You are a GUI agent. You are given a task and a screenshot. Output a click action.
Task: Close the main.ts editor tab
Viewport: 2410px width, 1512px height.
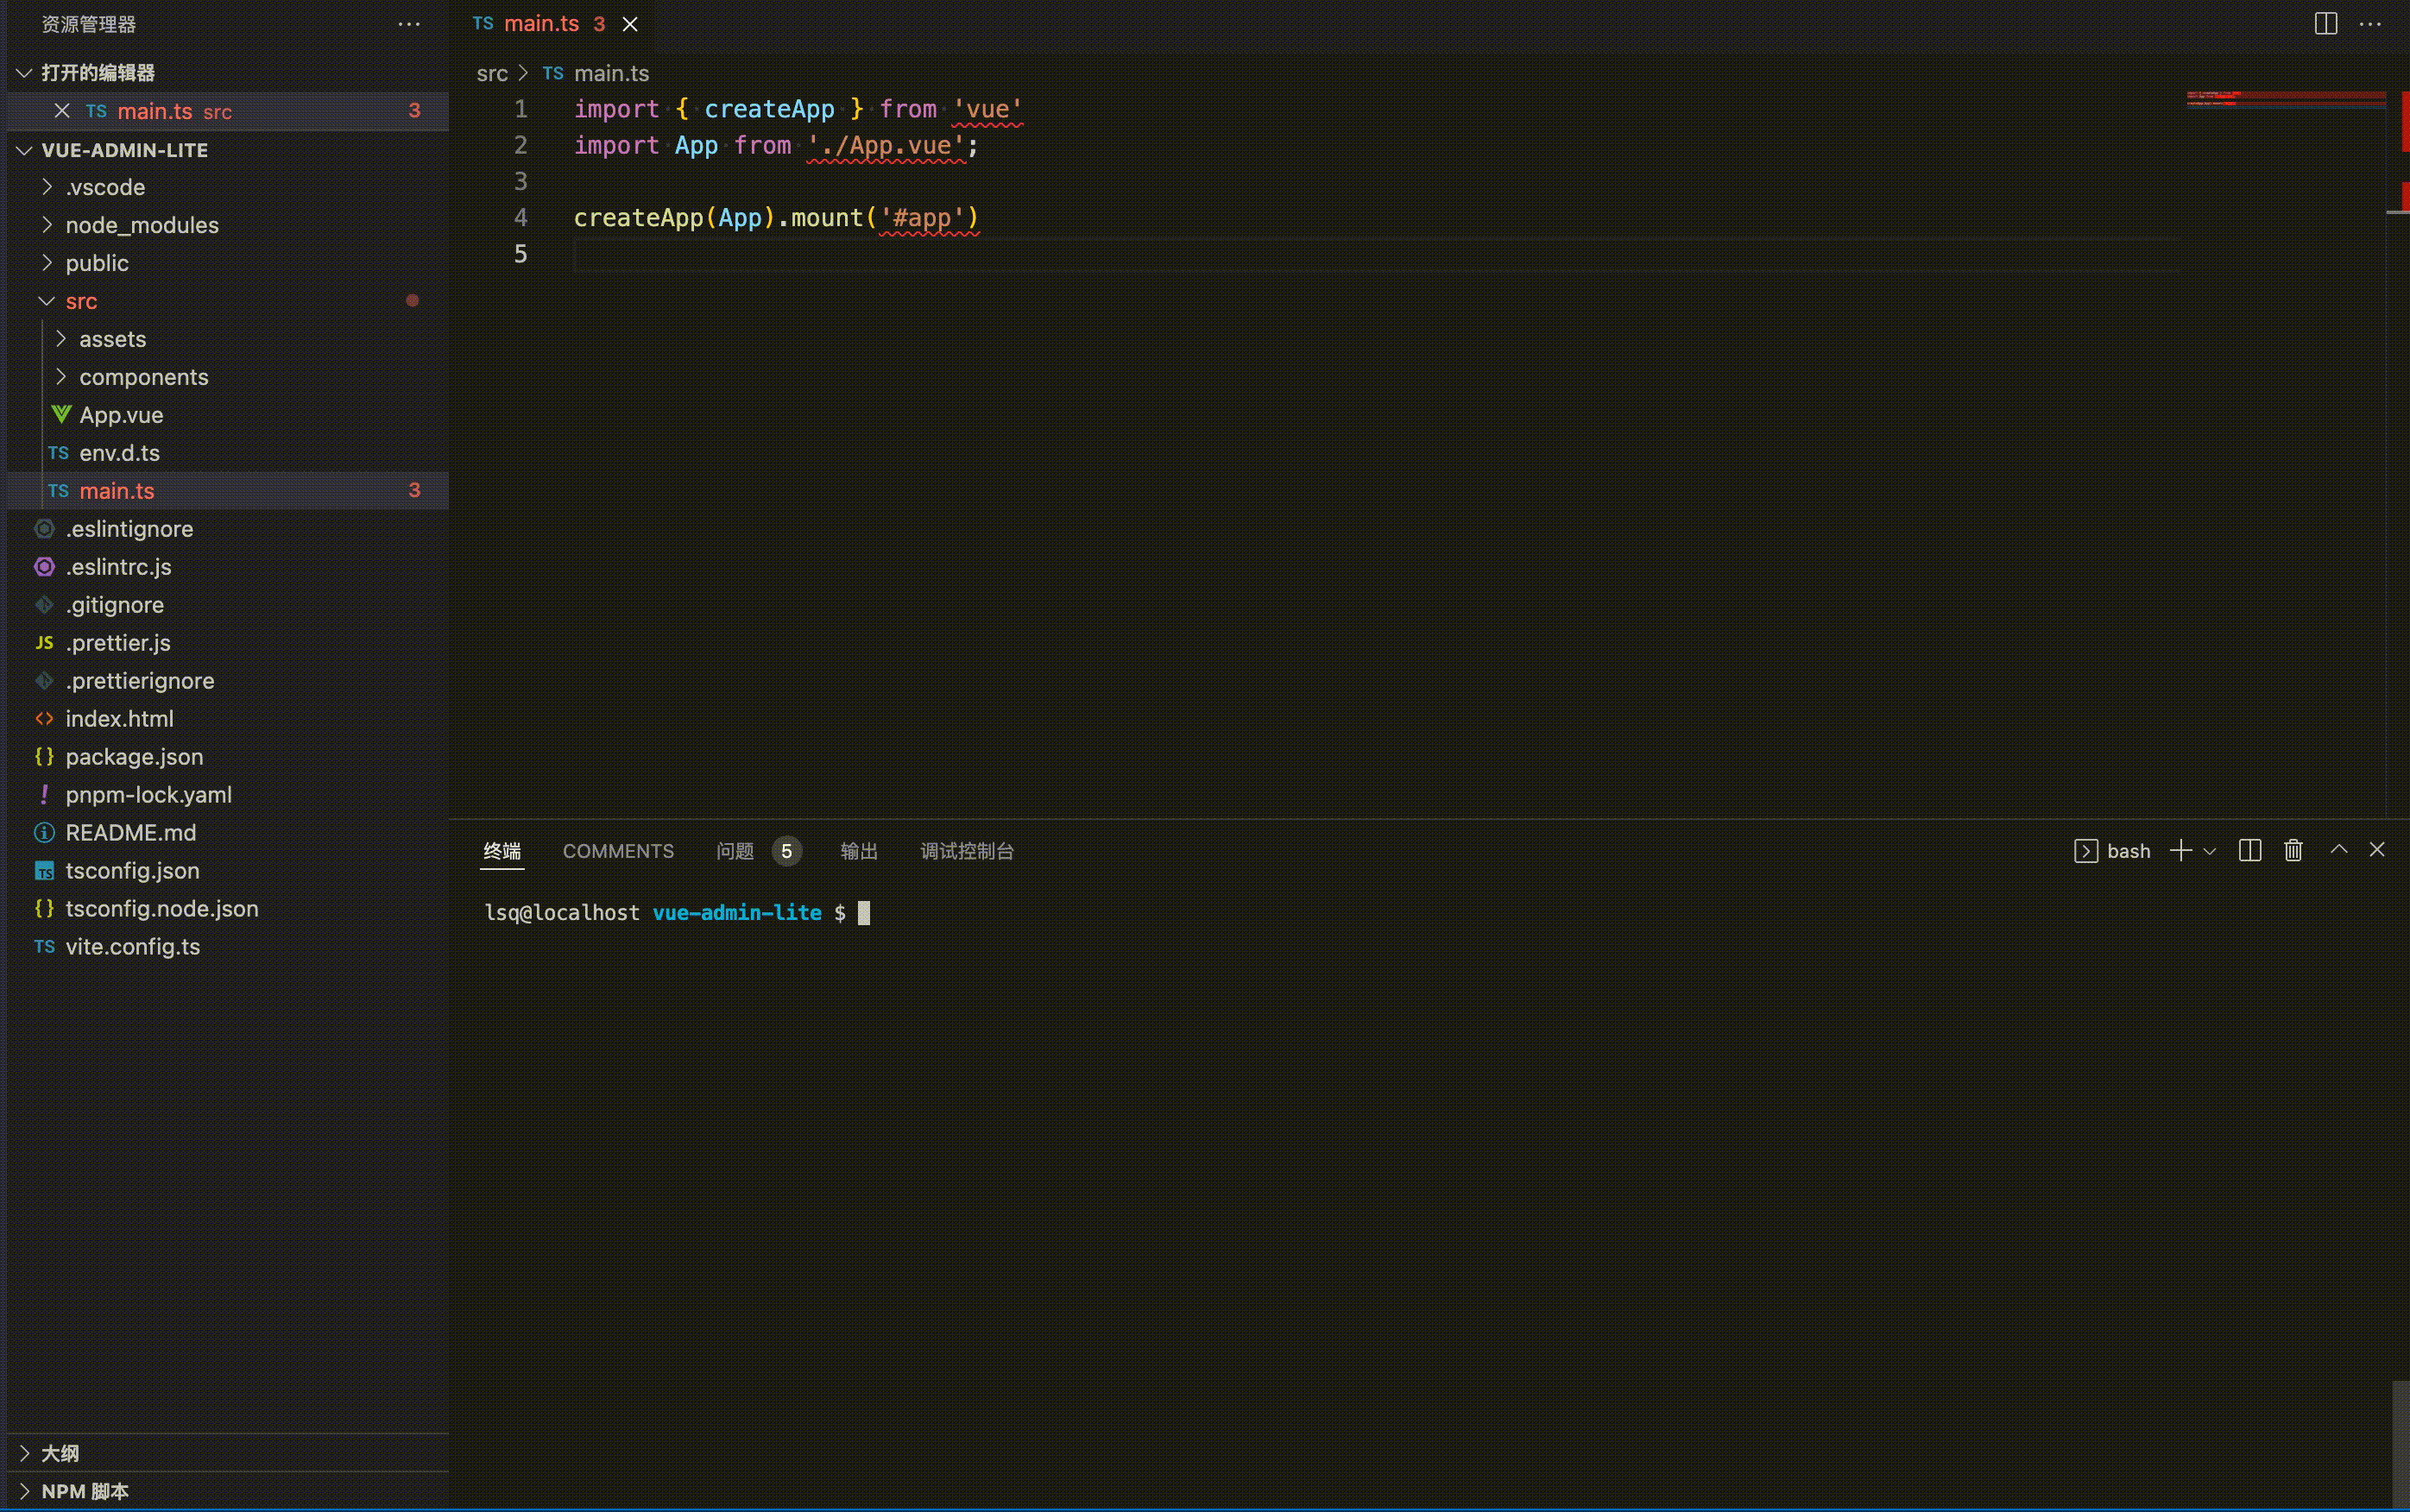(630, 24)
